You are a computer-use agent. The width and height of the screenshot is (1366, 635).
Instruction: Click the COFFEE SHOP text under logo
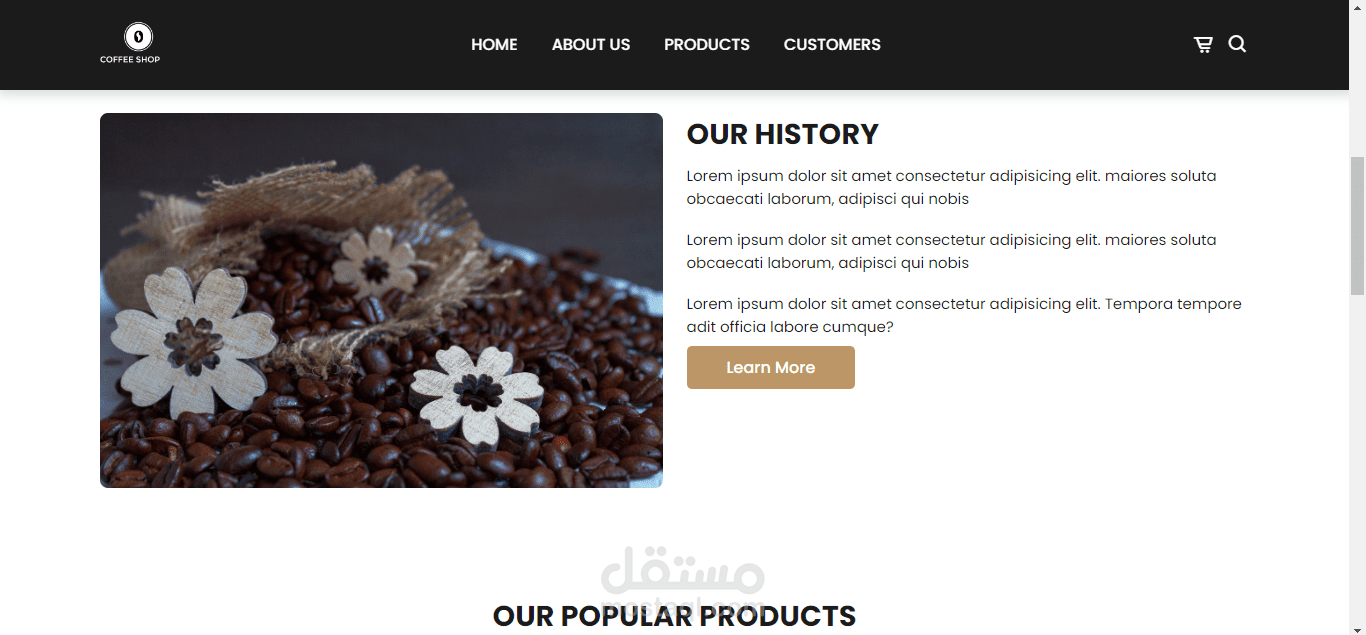click(130, 59)
